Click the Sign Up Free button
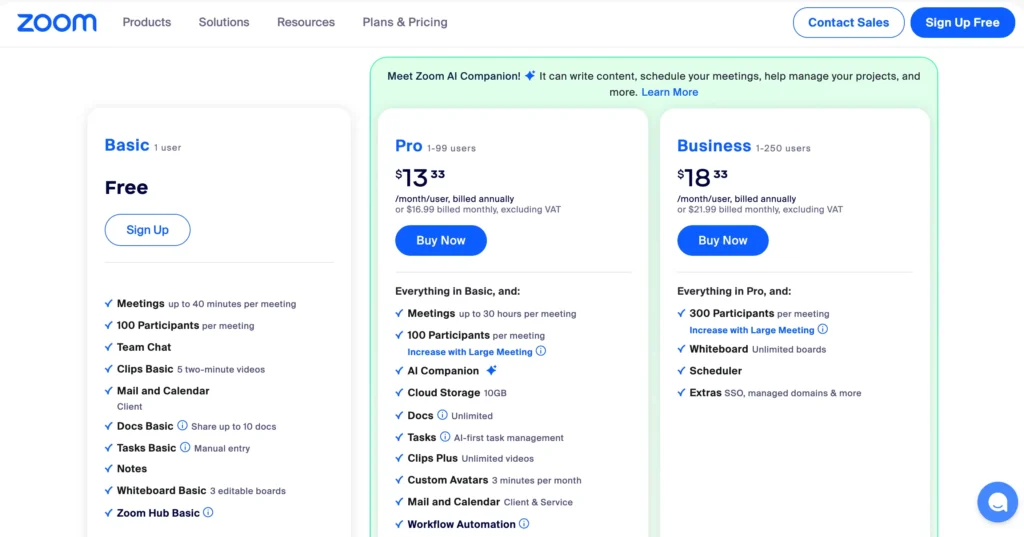This screenshot has width=1024, height=537. [x=962, y=22]
